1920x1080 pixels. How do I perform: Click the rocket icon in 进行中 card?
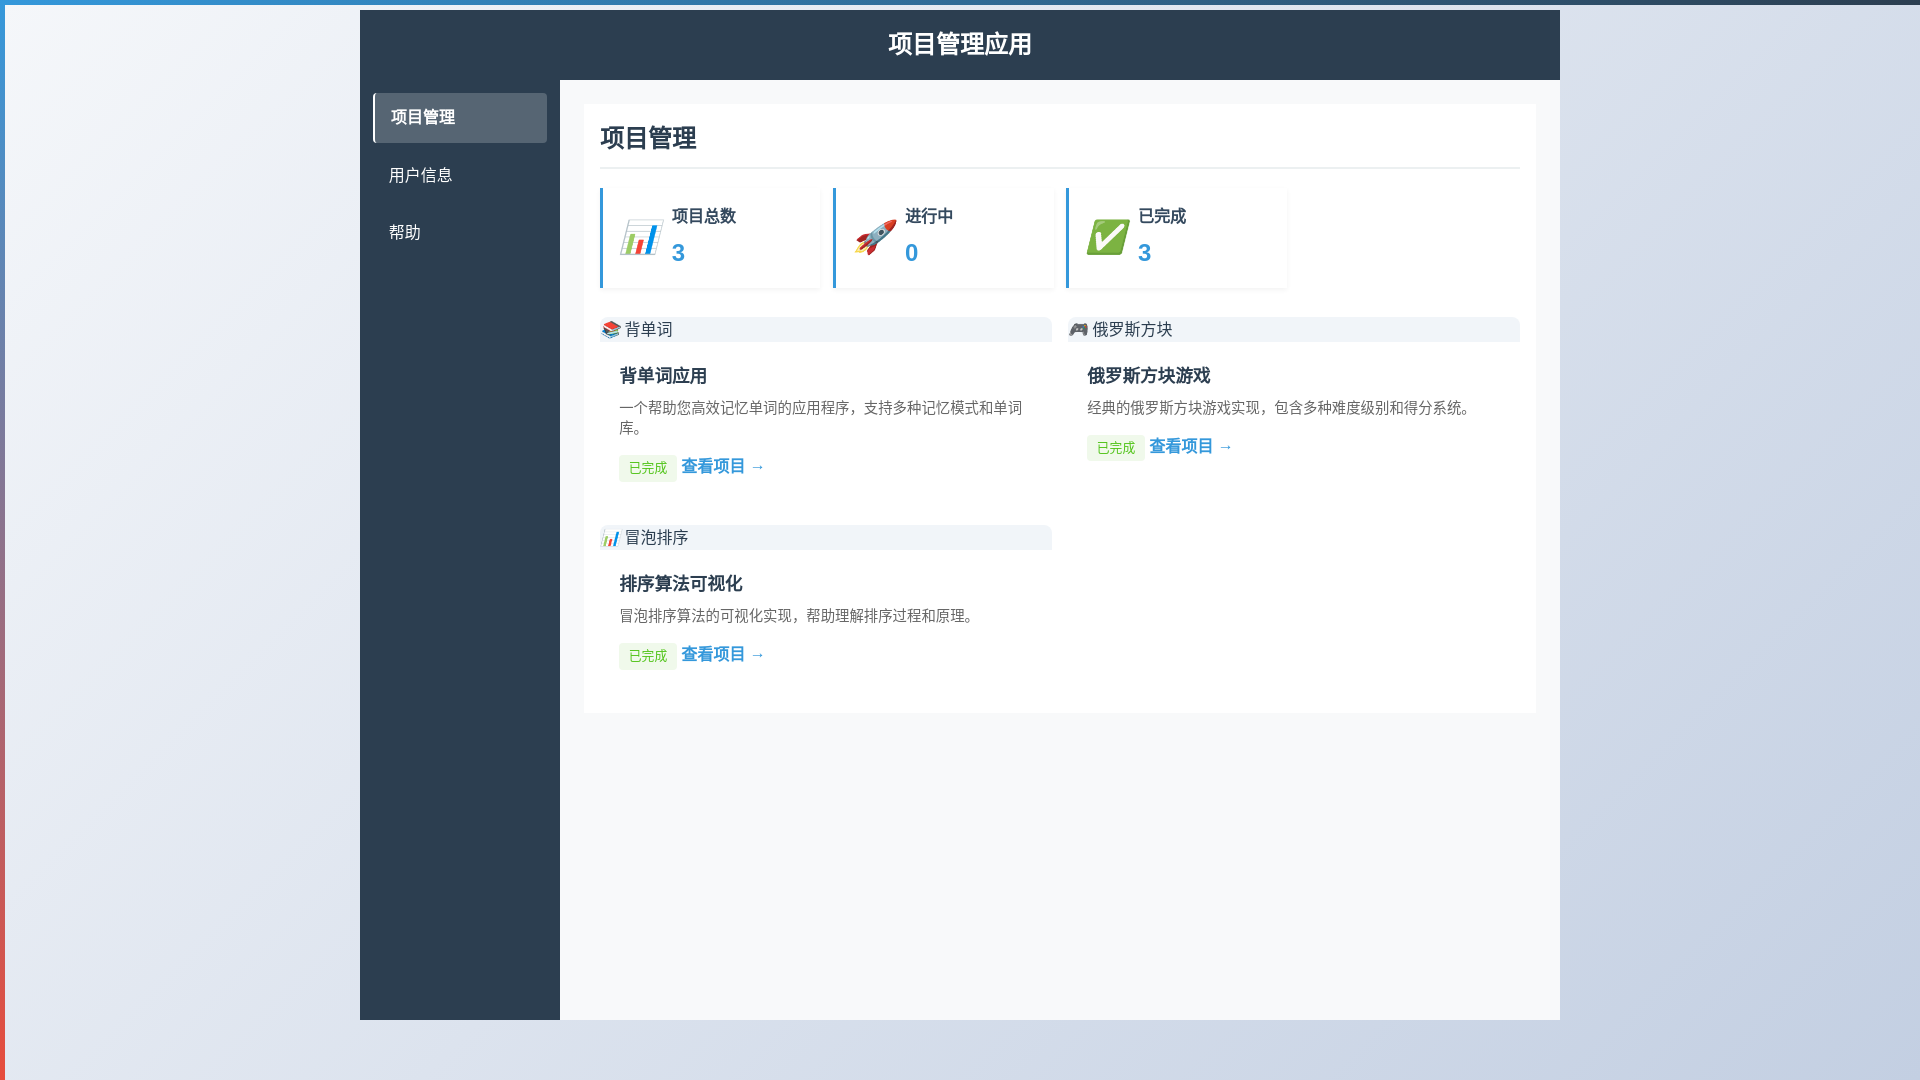click(875, 238)
